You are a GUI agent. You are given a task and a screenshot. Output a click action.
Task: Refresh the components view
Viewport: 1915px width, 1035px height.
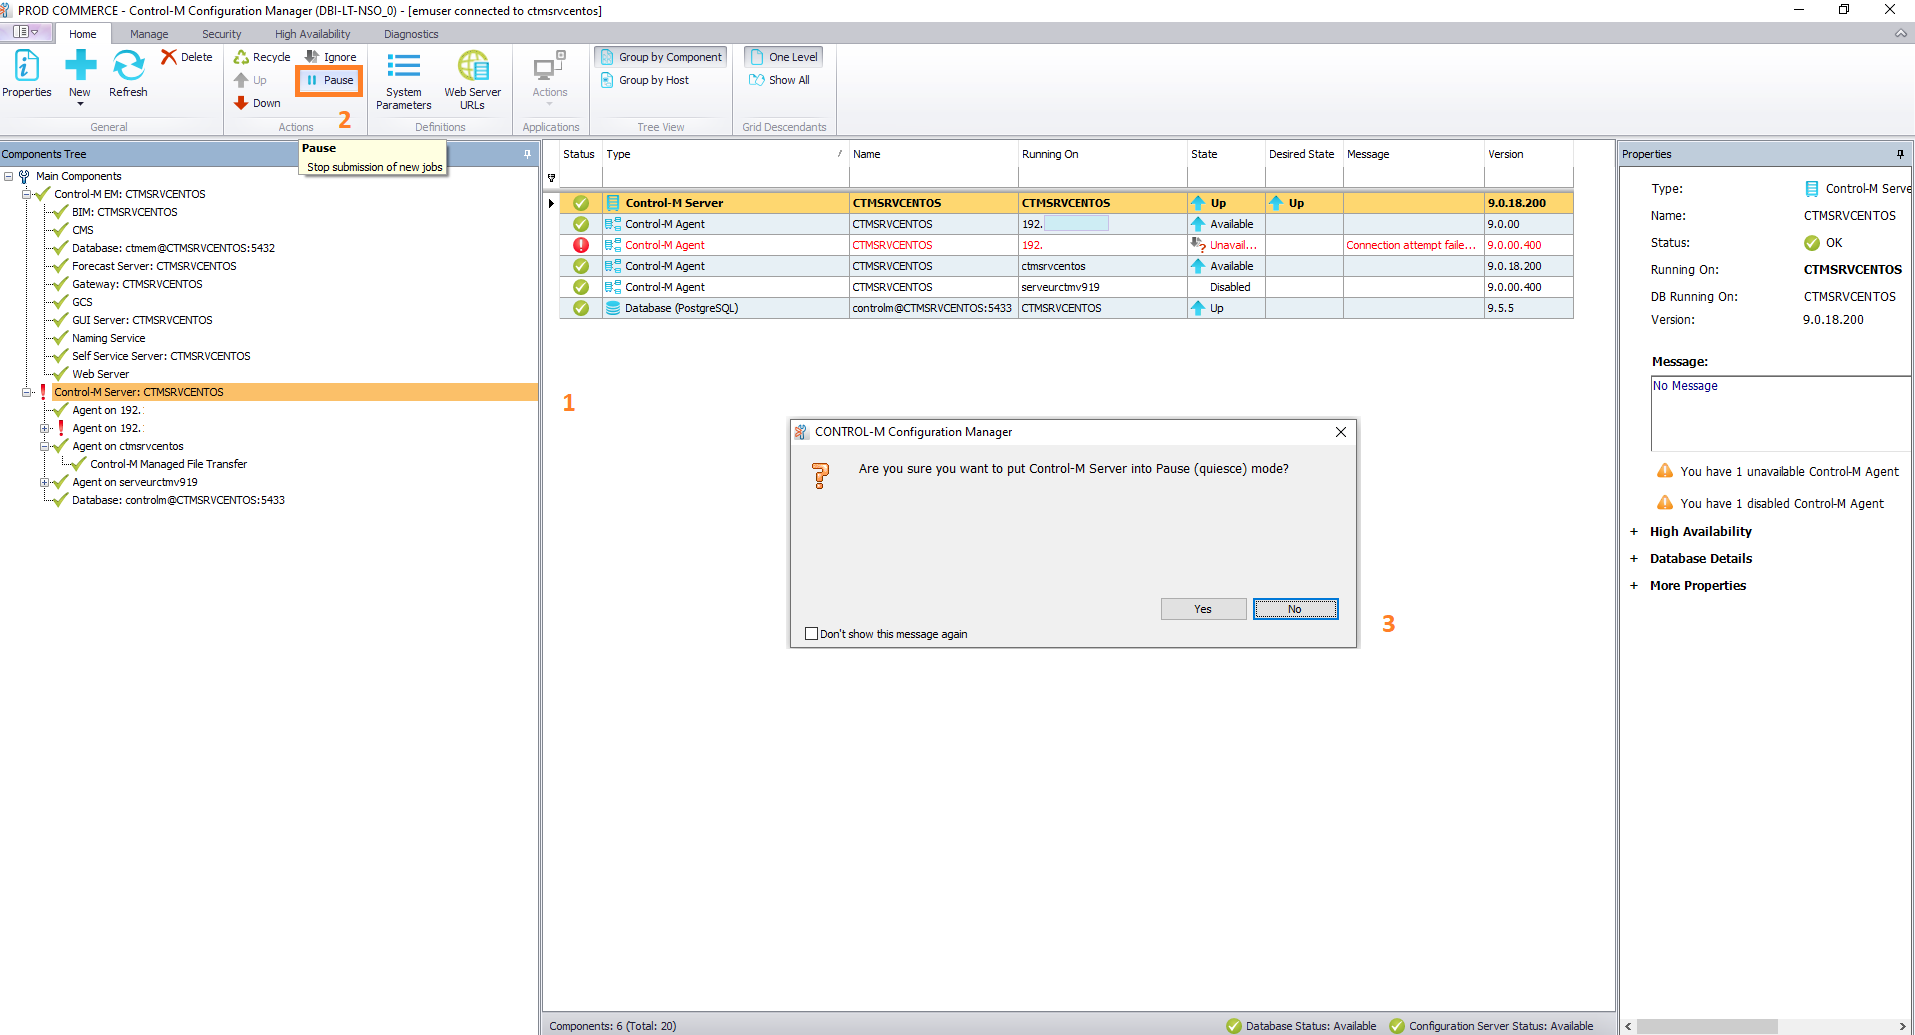128,74
